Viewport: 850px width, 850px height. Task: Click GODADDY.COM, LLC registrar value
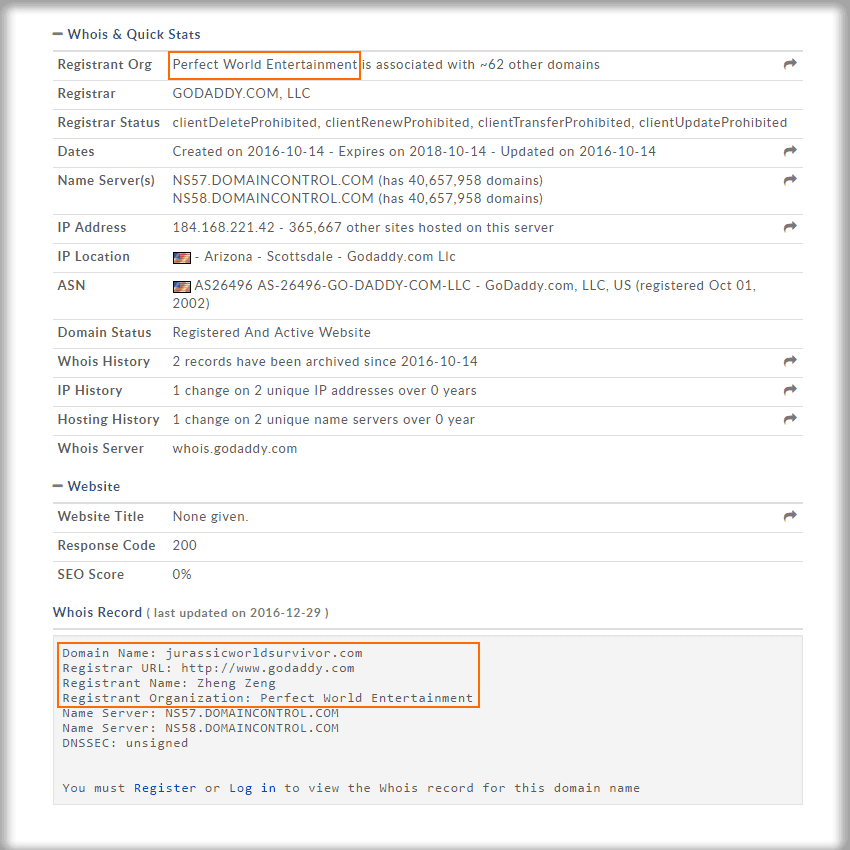coord(241,93)
